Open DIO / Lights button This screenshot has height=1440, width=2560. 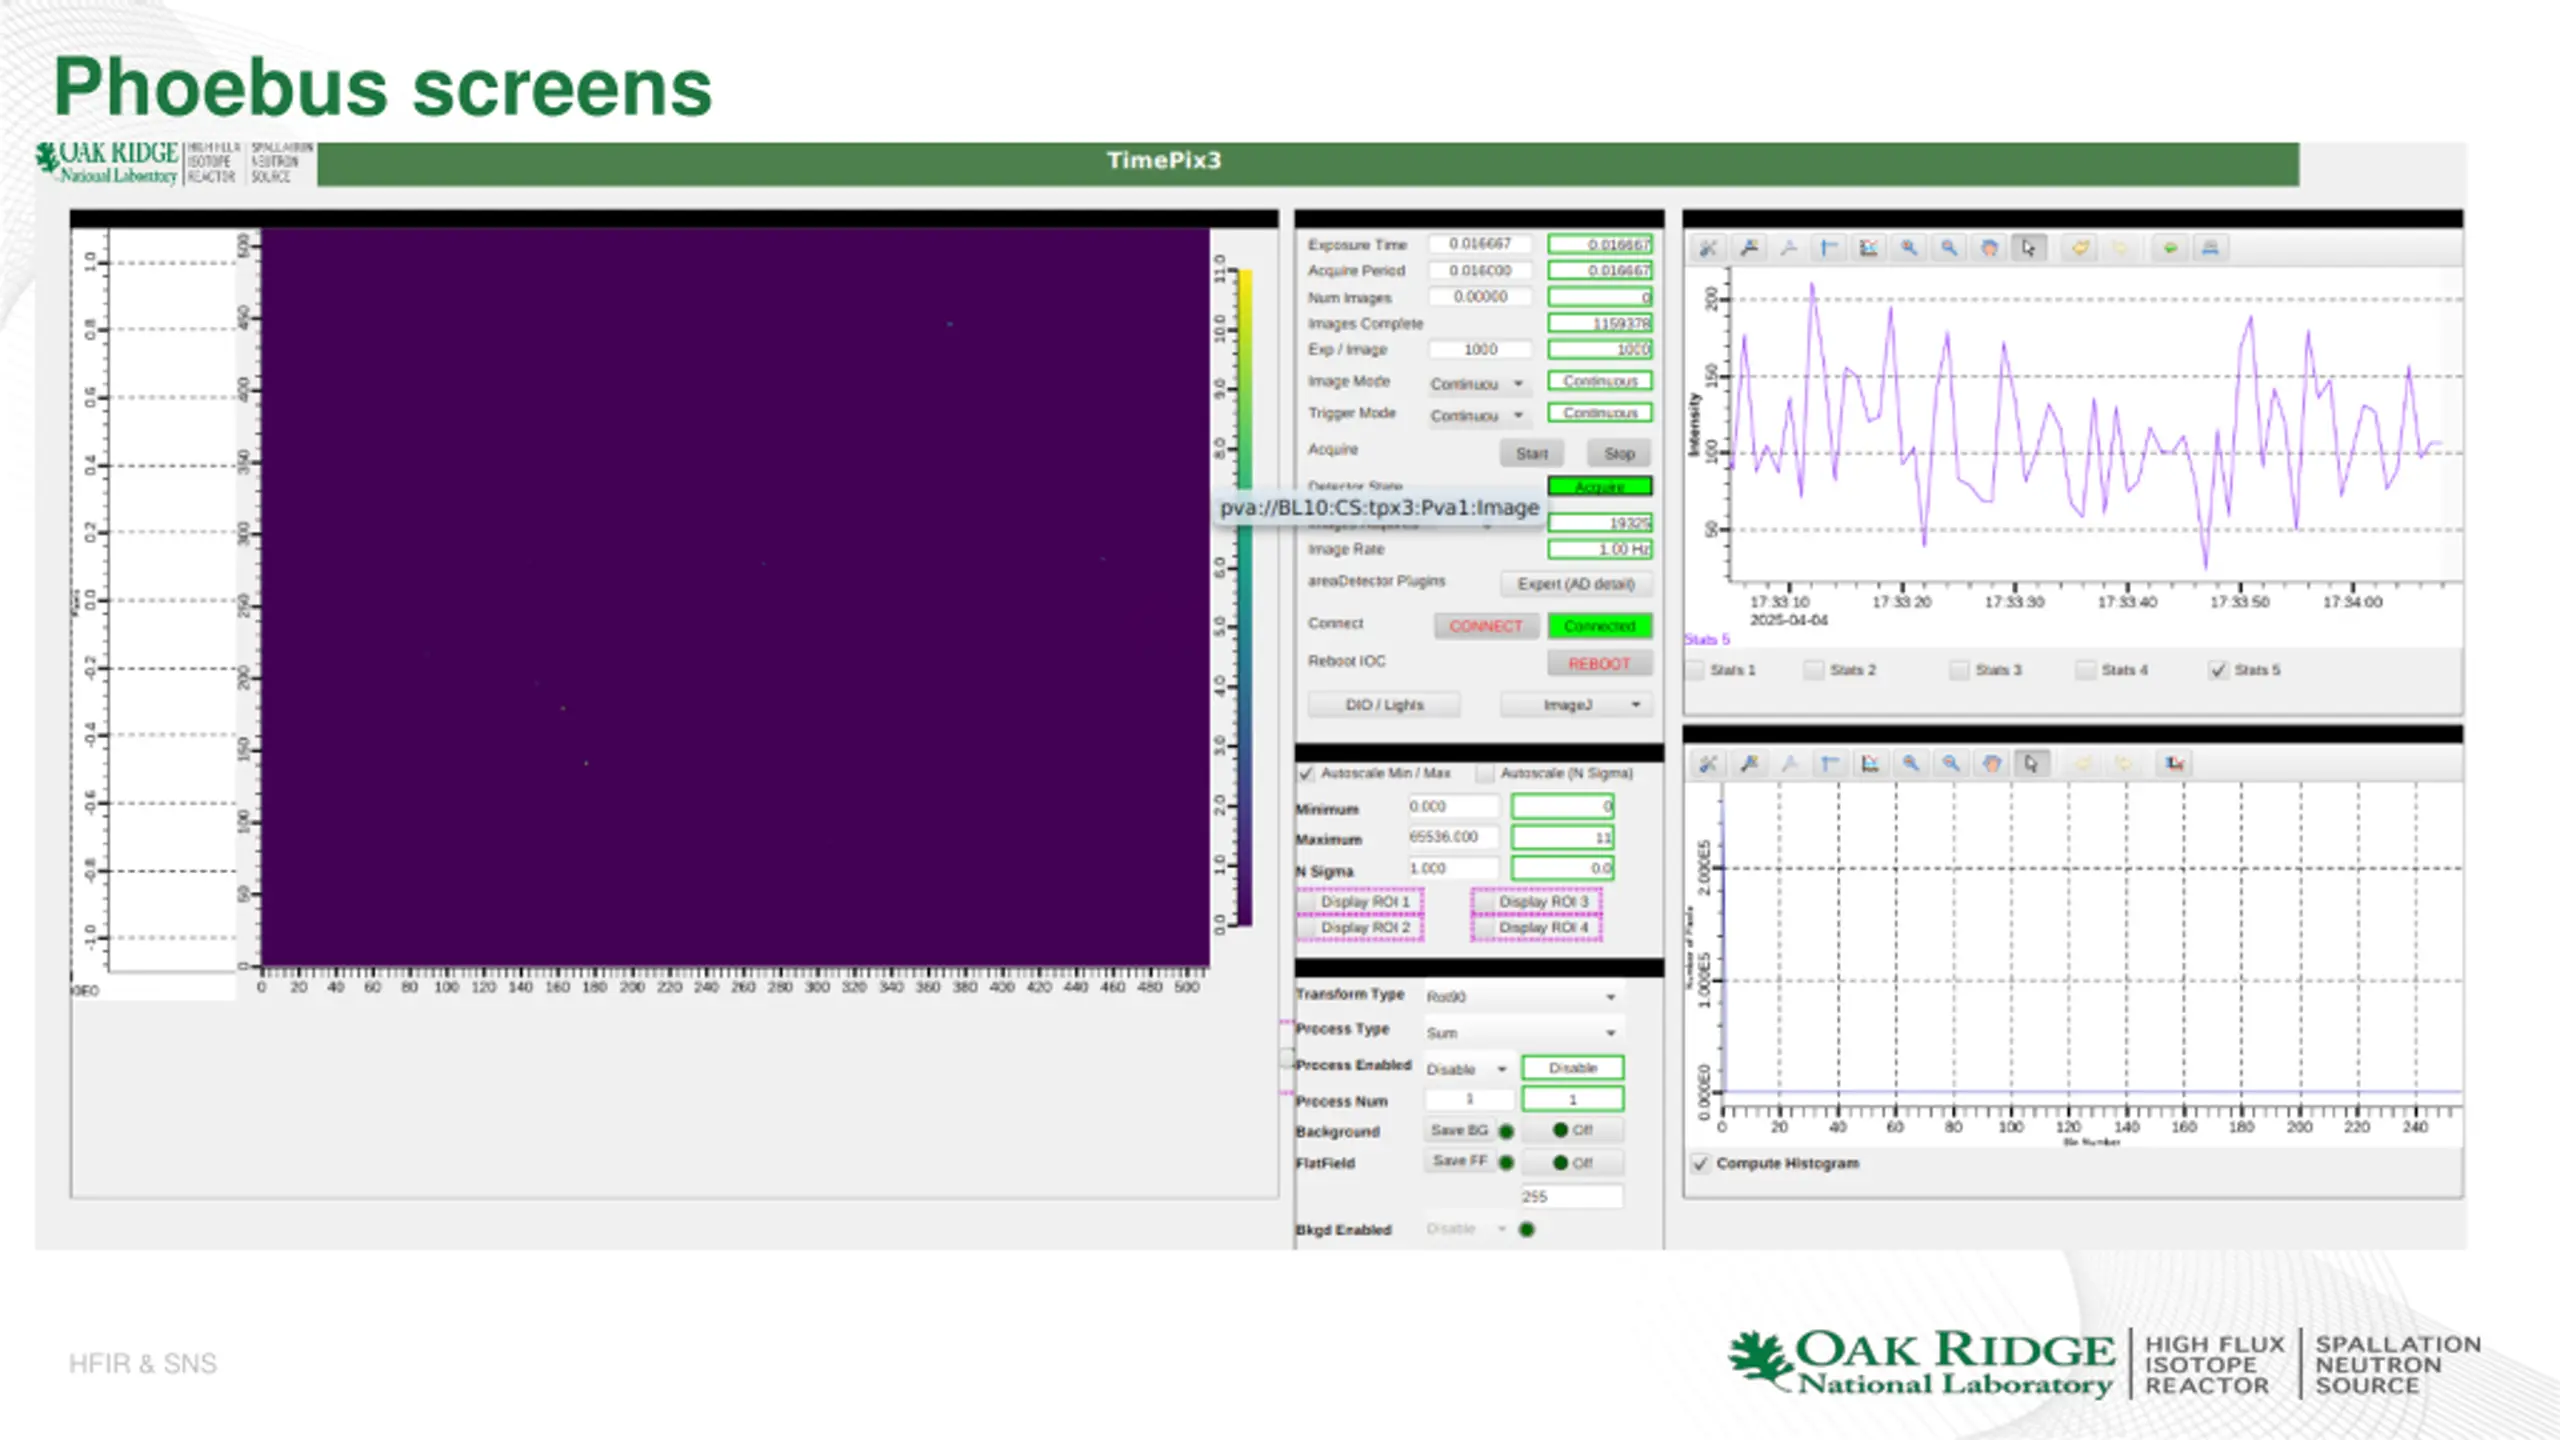pos(1384,706)
